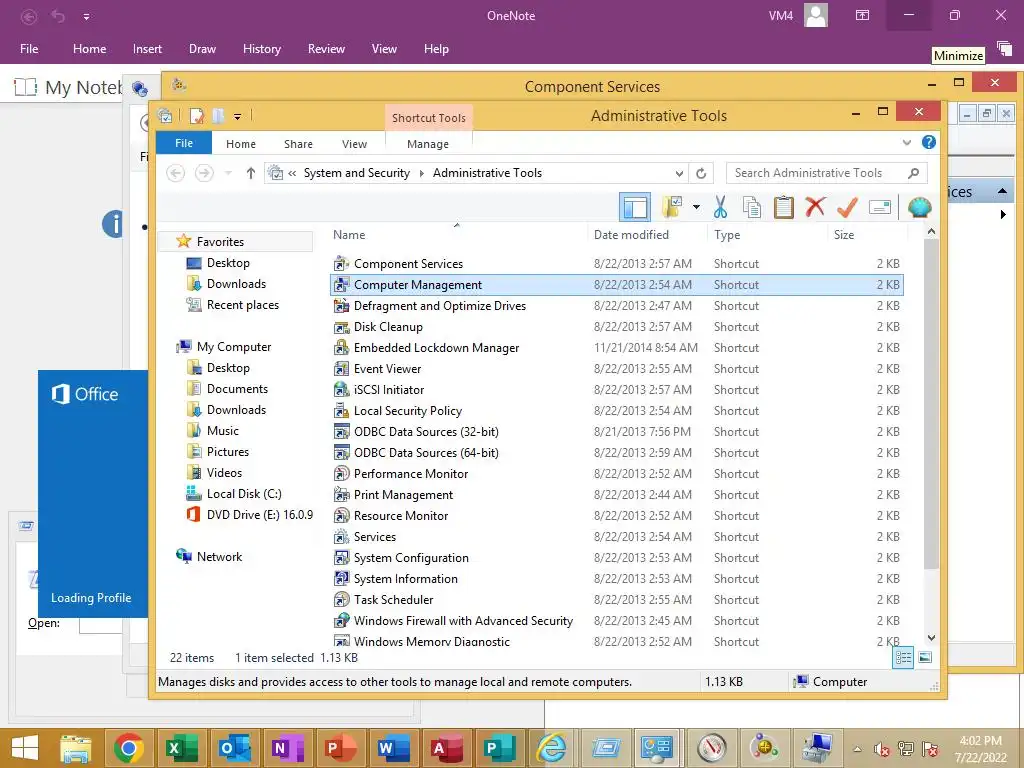Select the Component Services shortcut
The width and height of the screenshot is (1024, 768).
coord(617,264)
